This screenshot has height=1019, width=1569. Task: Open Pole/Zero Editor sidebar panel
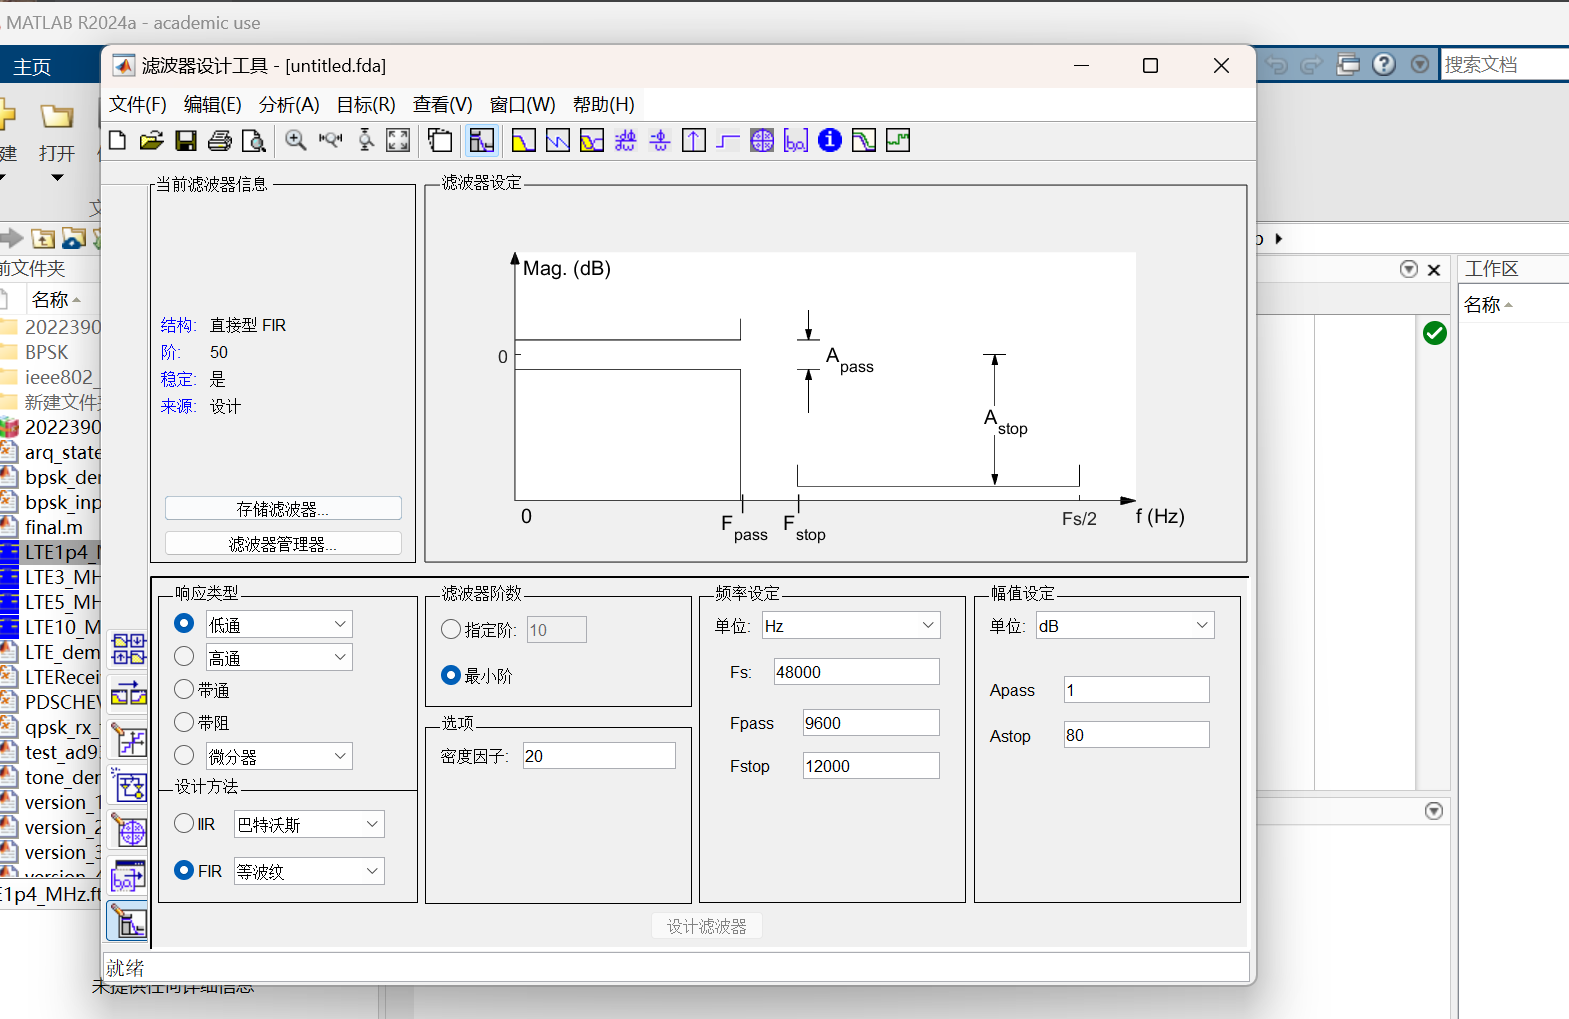pyautogui.click(x=128, y=831)
